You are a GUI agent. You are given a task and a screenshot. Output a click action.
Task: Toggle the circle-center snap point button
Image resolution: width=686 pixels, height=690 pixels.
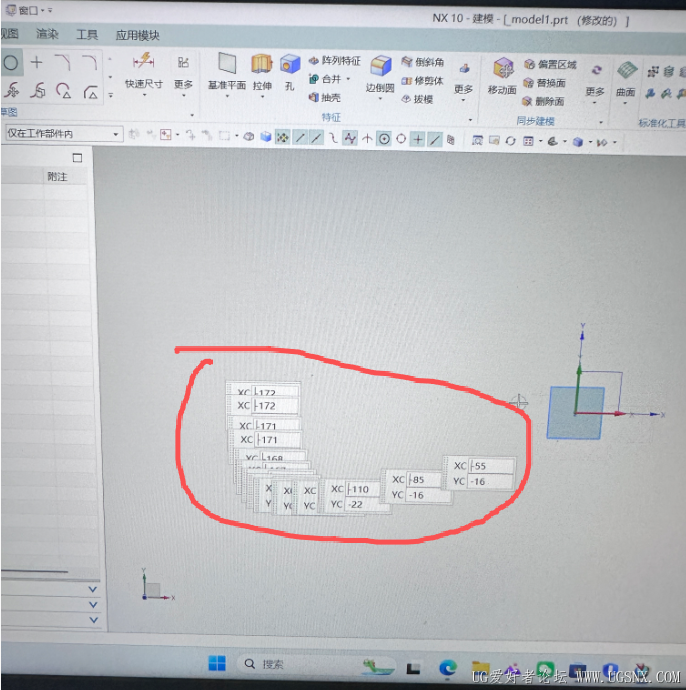click(x=384, y=139)
